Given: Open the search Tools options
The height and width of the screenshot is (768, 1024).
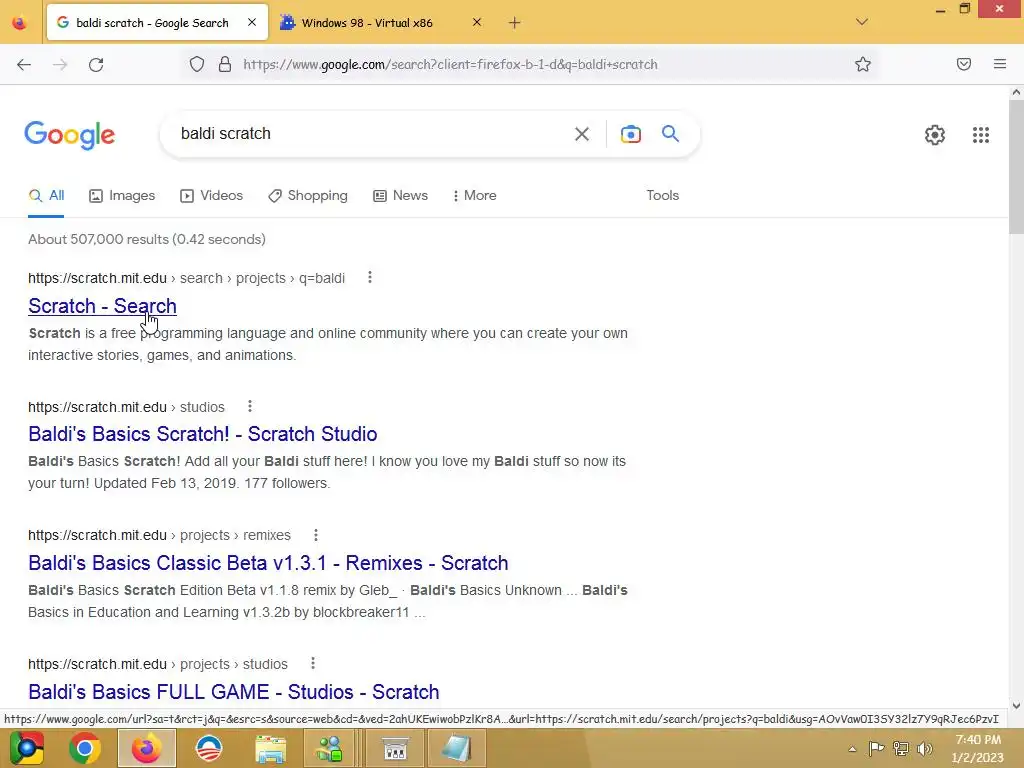Looking at the screenshot, I should pyautogui.click(x=663, y=195).
